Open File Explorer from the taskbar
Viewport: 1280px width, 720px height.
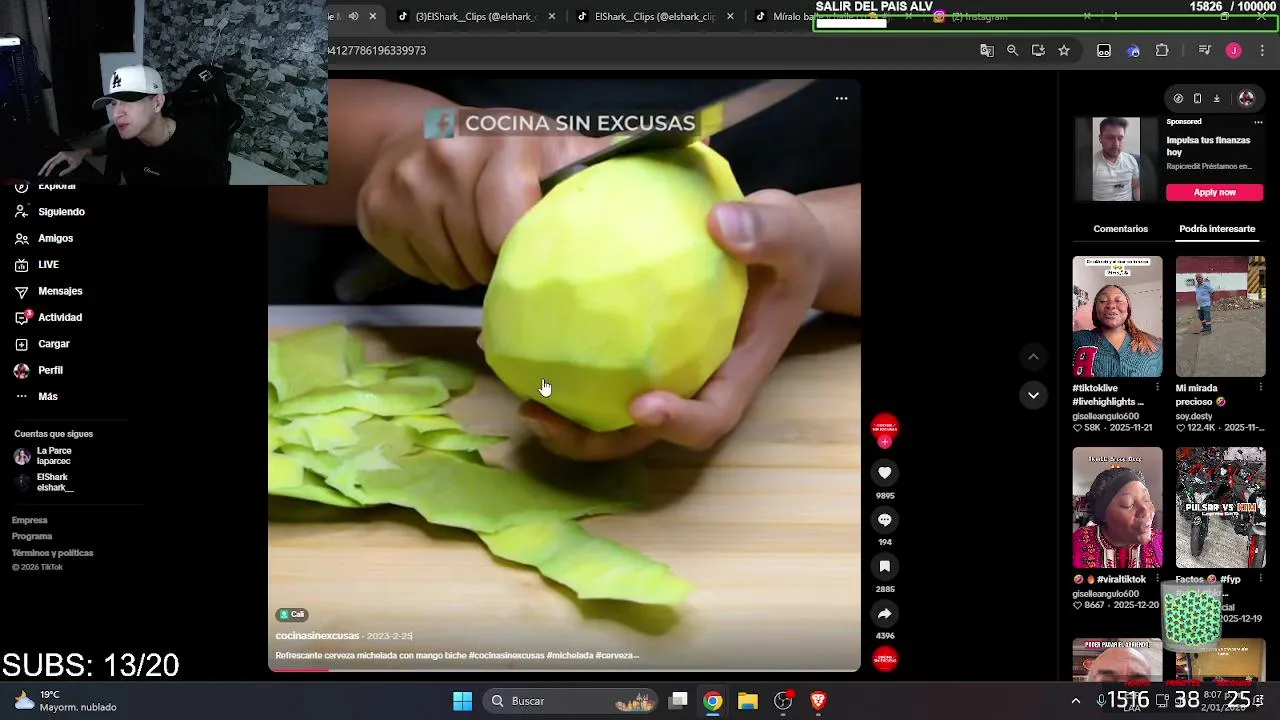(748, 701)
